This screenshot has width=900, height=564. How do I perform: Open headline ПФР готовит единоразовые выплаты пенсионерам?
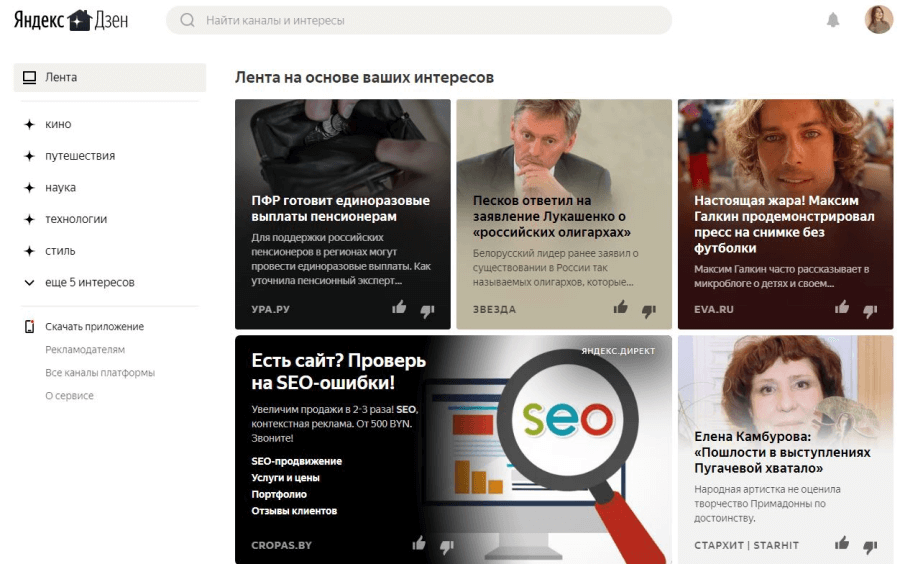point(340,208)
